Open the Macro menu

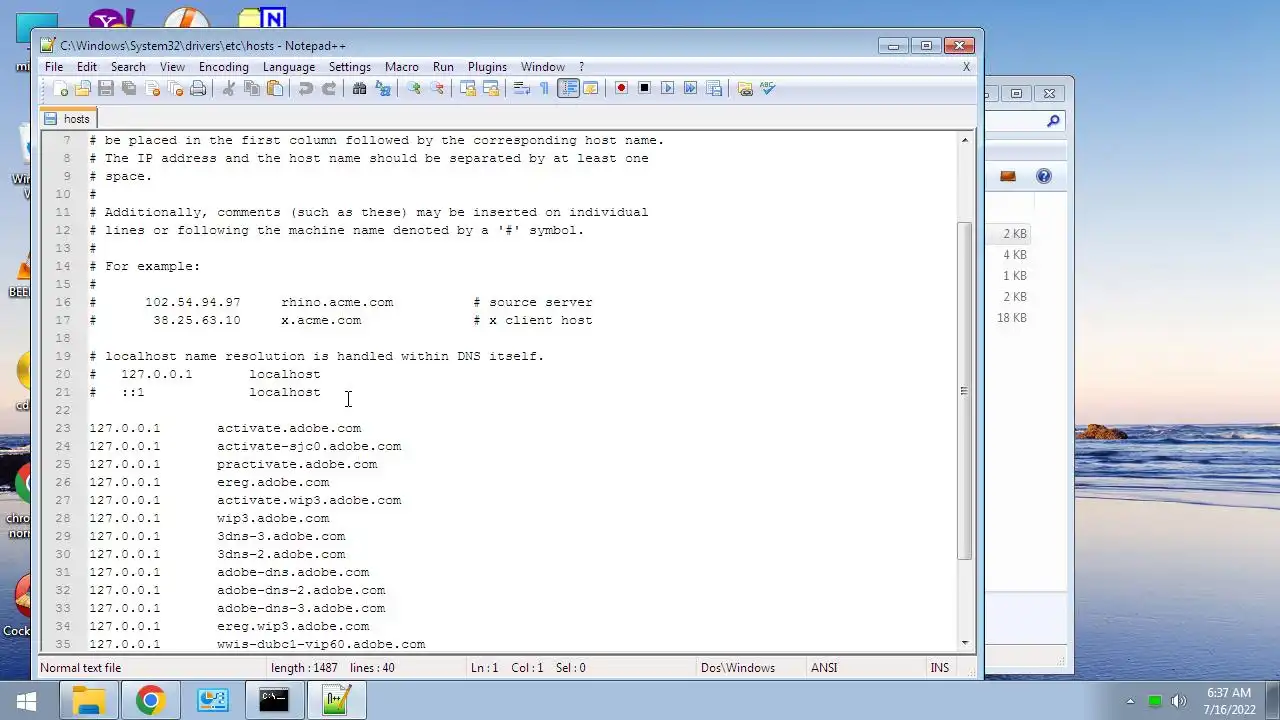[x=402, y=67]
